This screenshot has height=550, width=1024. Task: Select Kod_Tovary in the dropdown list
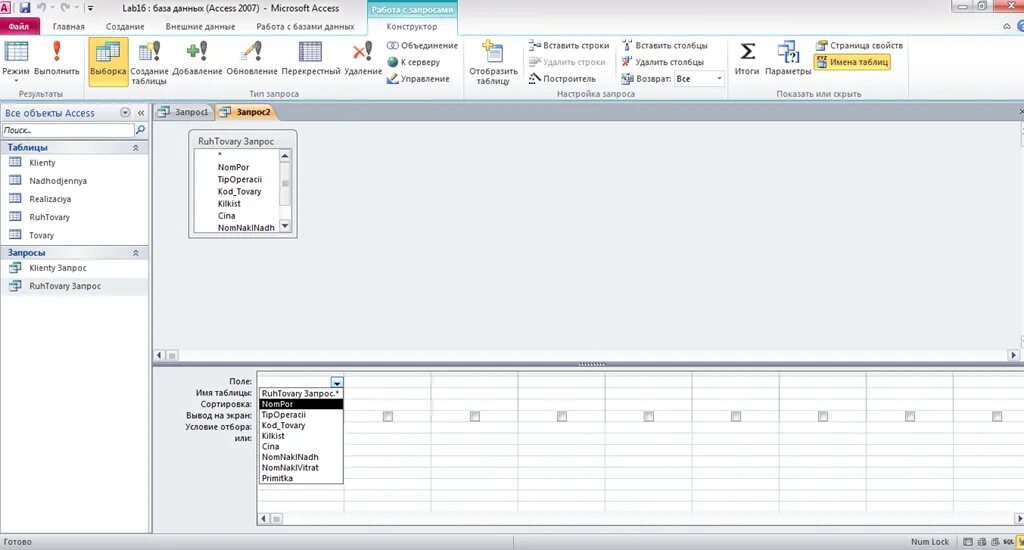pos(300,425)
